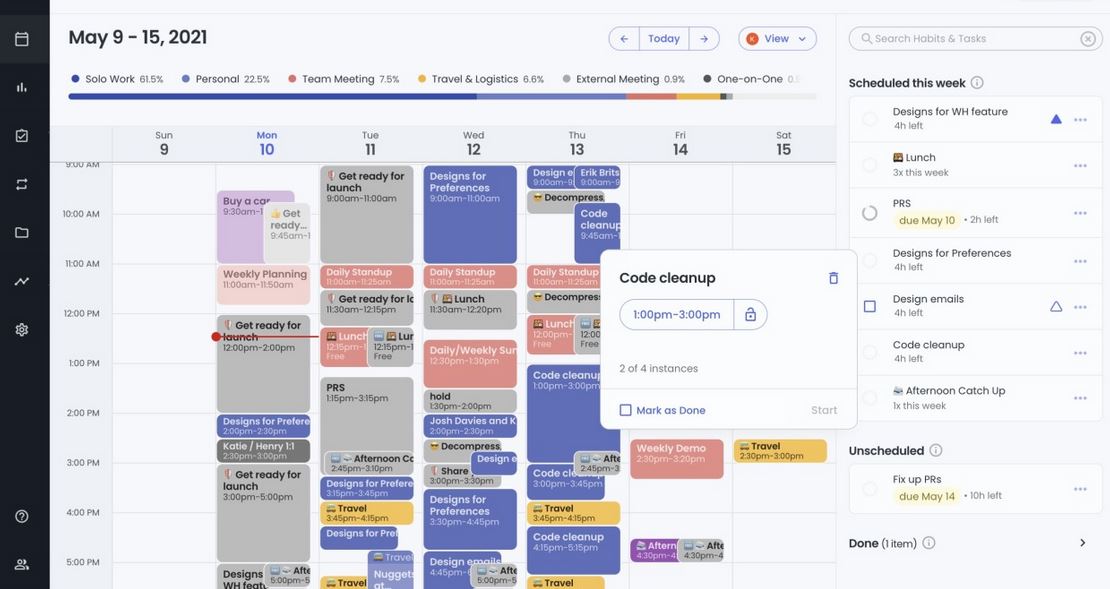Viewport: 1110px width, 589px height.
Task: Toggle completion circle for Afternoon Catch Up
Action: 870,398
